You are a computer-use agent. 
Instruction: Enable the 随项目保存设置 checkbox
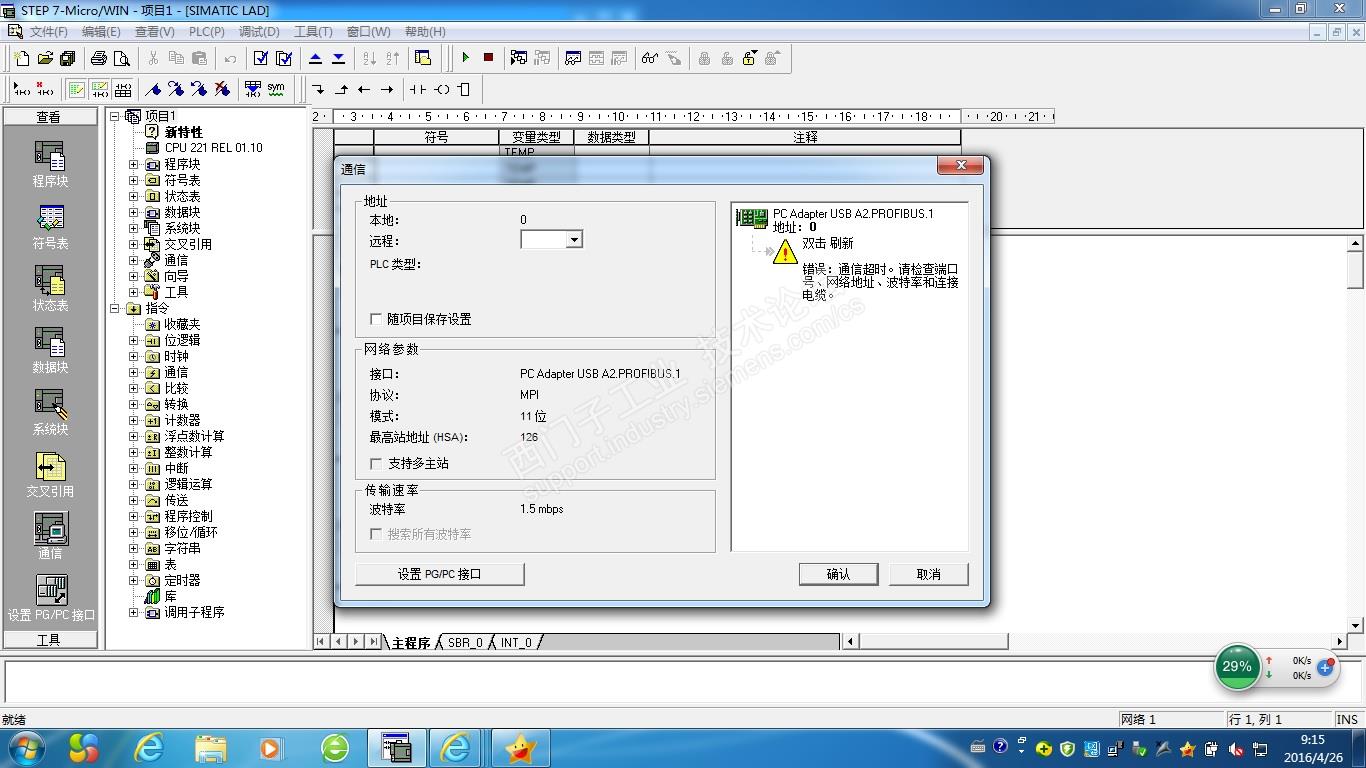(x=376, y=319)
